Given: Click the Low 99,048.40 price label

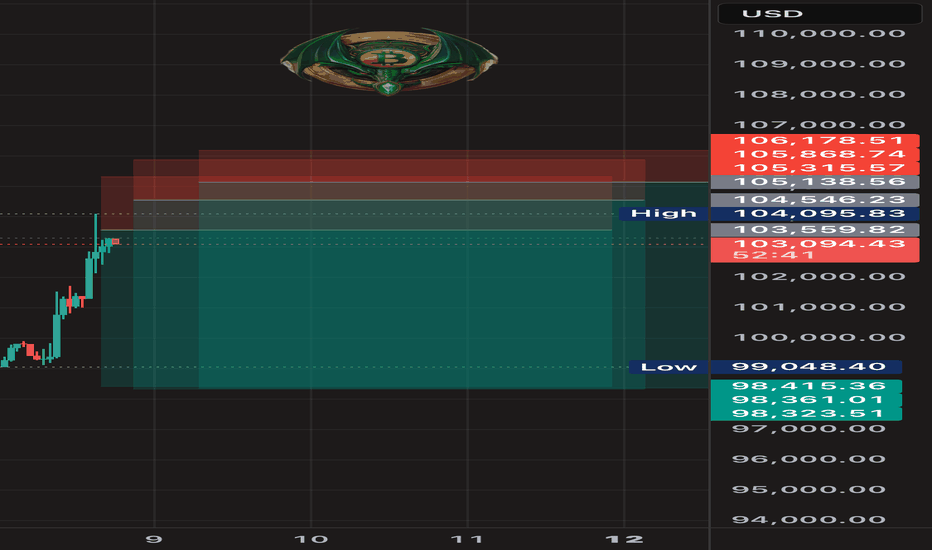Looking at the screenshot, I should [807, 367].
